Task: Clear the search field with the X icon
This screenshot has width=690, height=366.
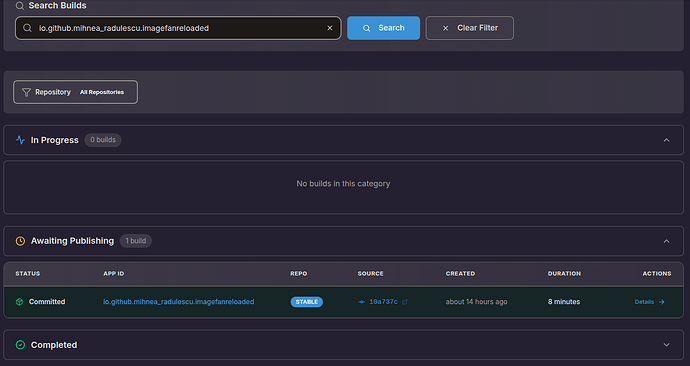Action: tap(330, 28)
